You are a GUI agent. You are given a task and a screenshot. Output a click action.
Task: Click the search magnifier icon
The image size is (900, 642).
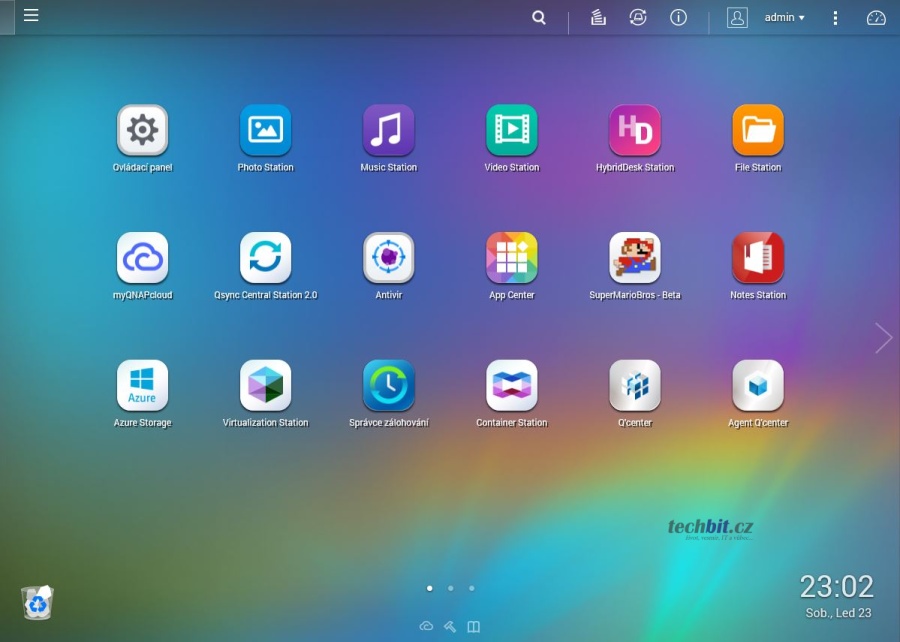[539, 18]
